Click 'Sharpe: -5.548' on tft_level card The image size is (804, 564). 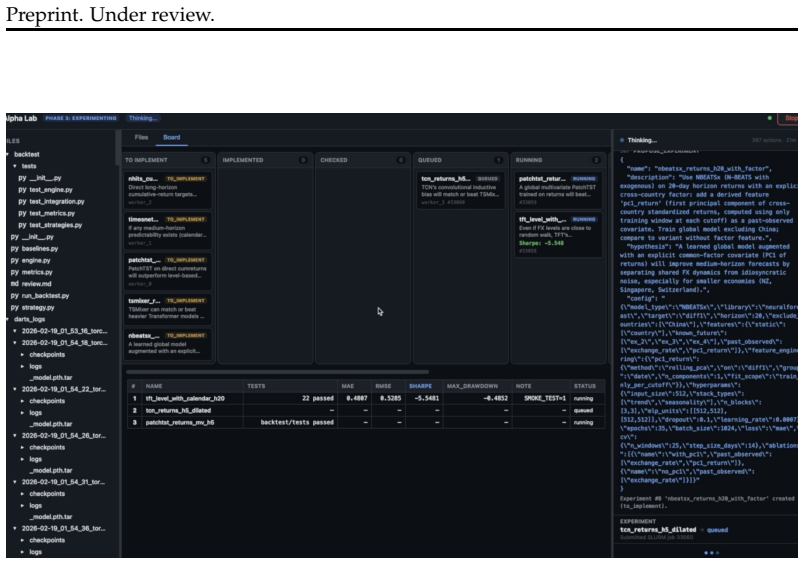click(541, 243)
